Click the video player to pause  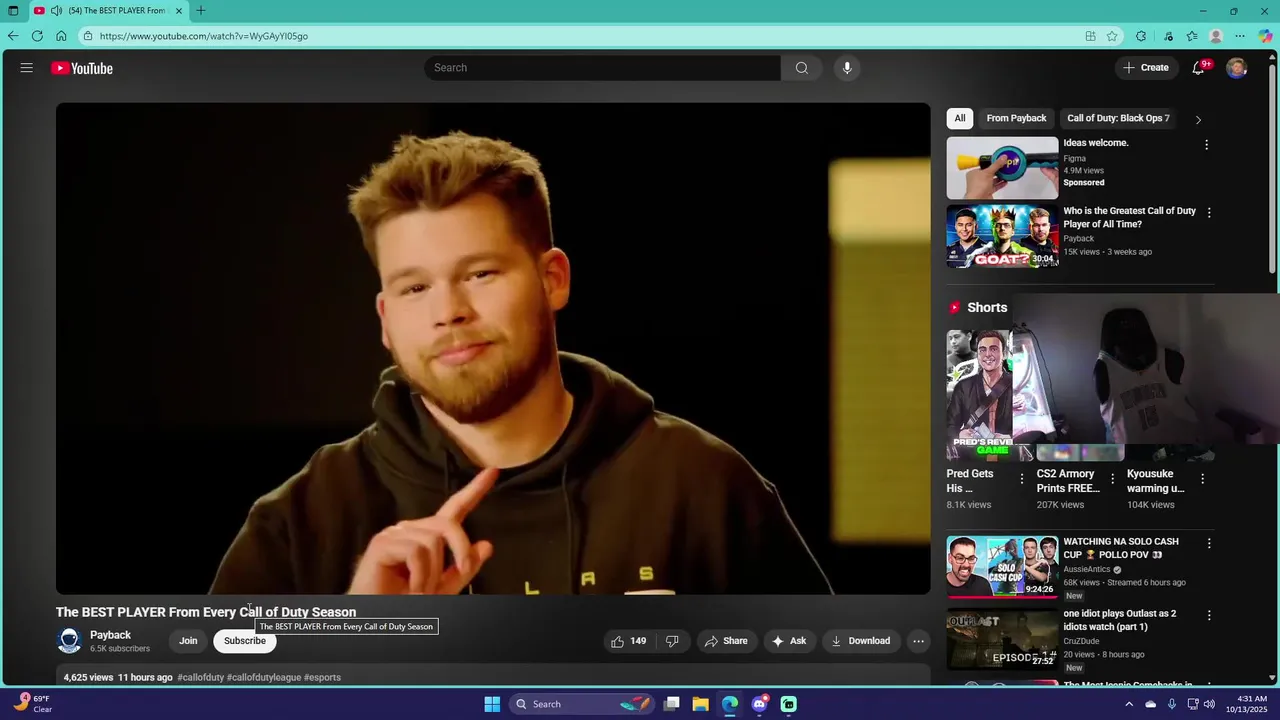[x=493, y=348]
